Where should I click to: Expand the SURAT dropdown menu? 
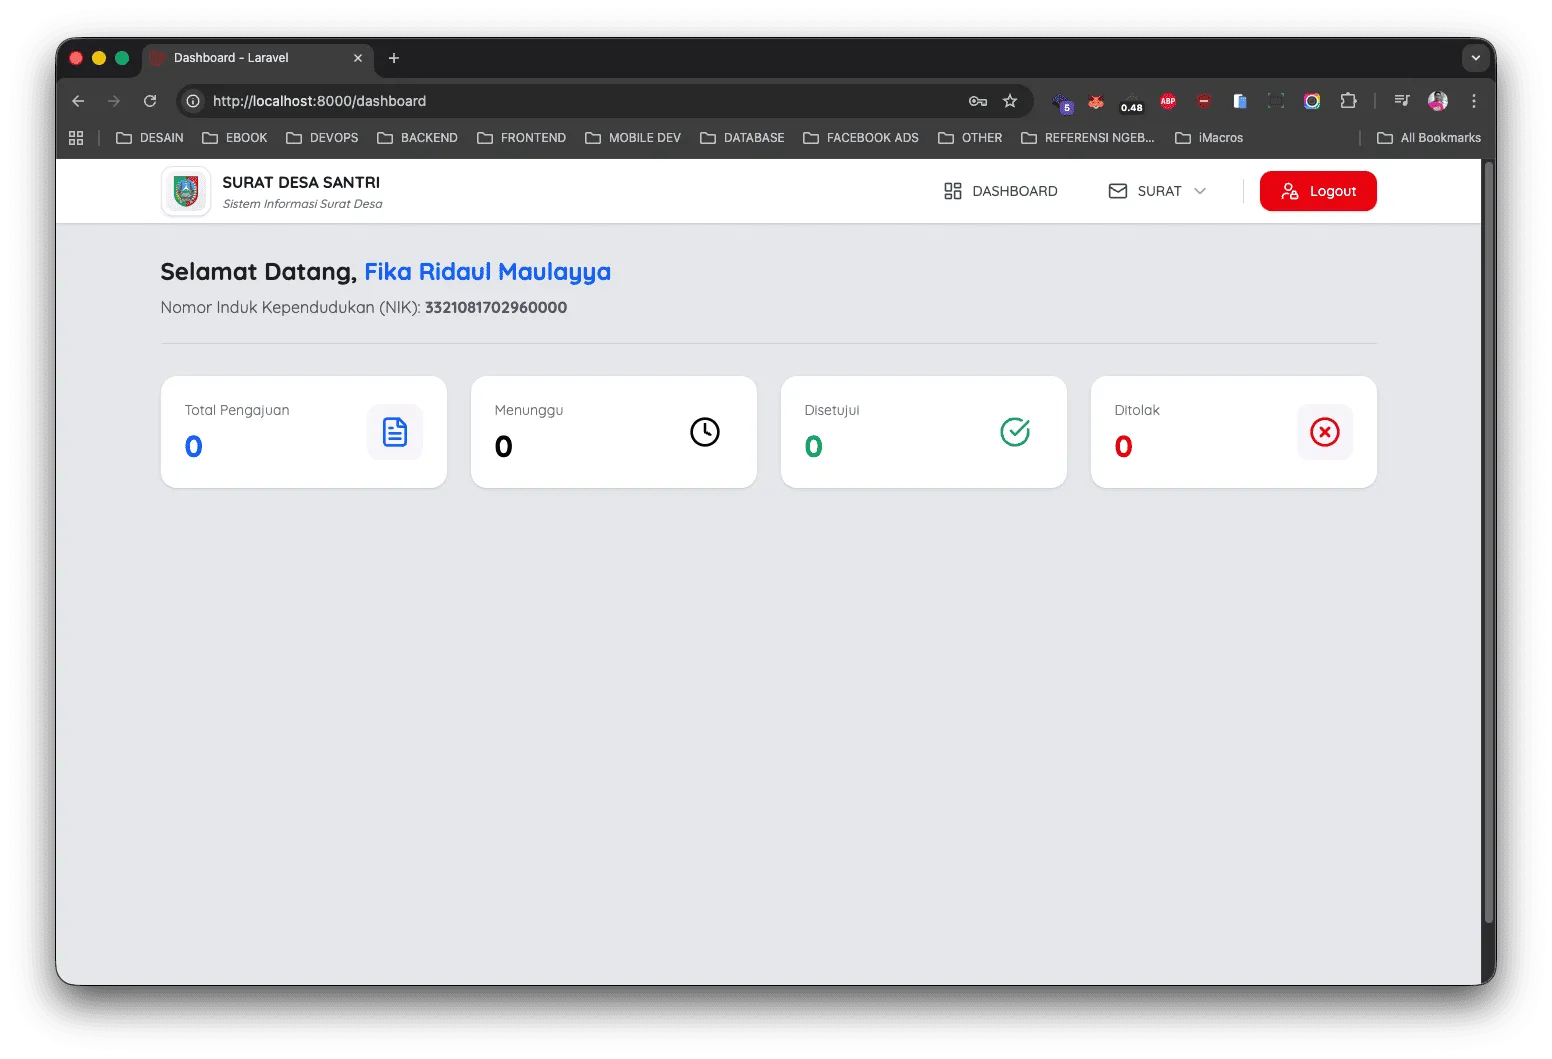(1158, 191)
